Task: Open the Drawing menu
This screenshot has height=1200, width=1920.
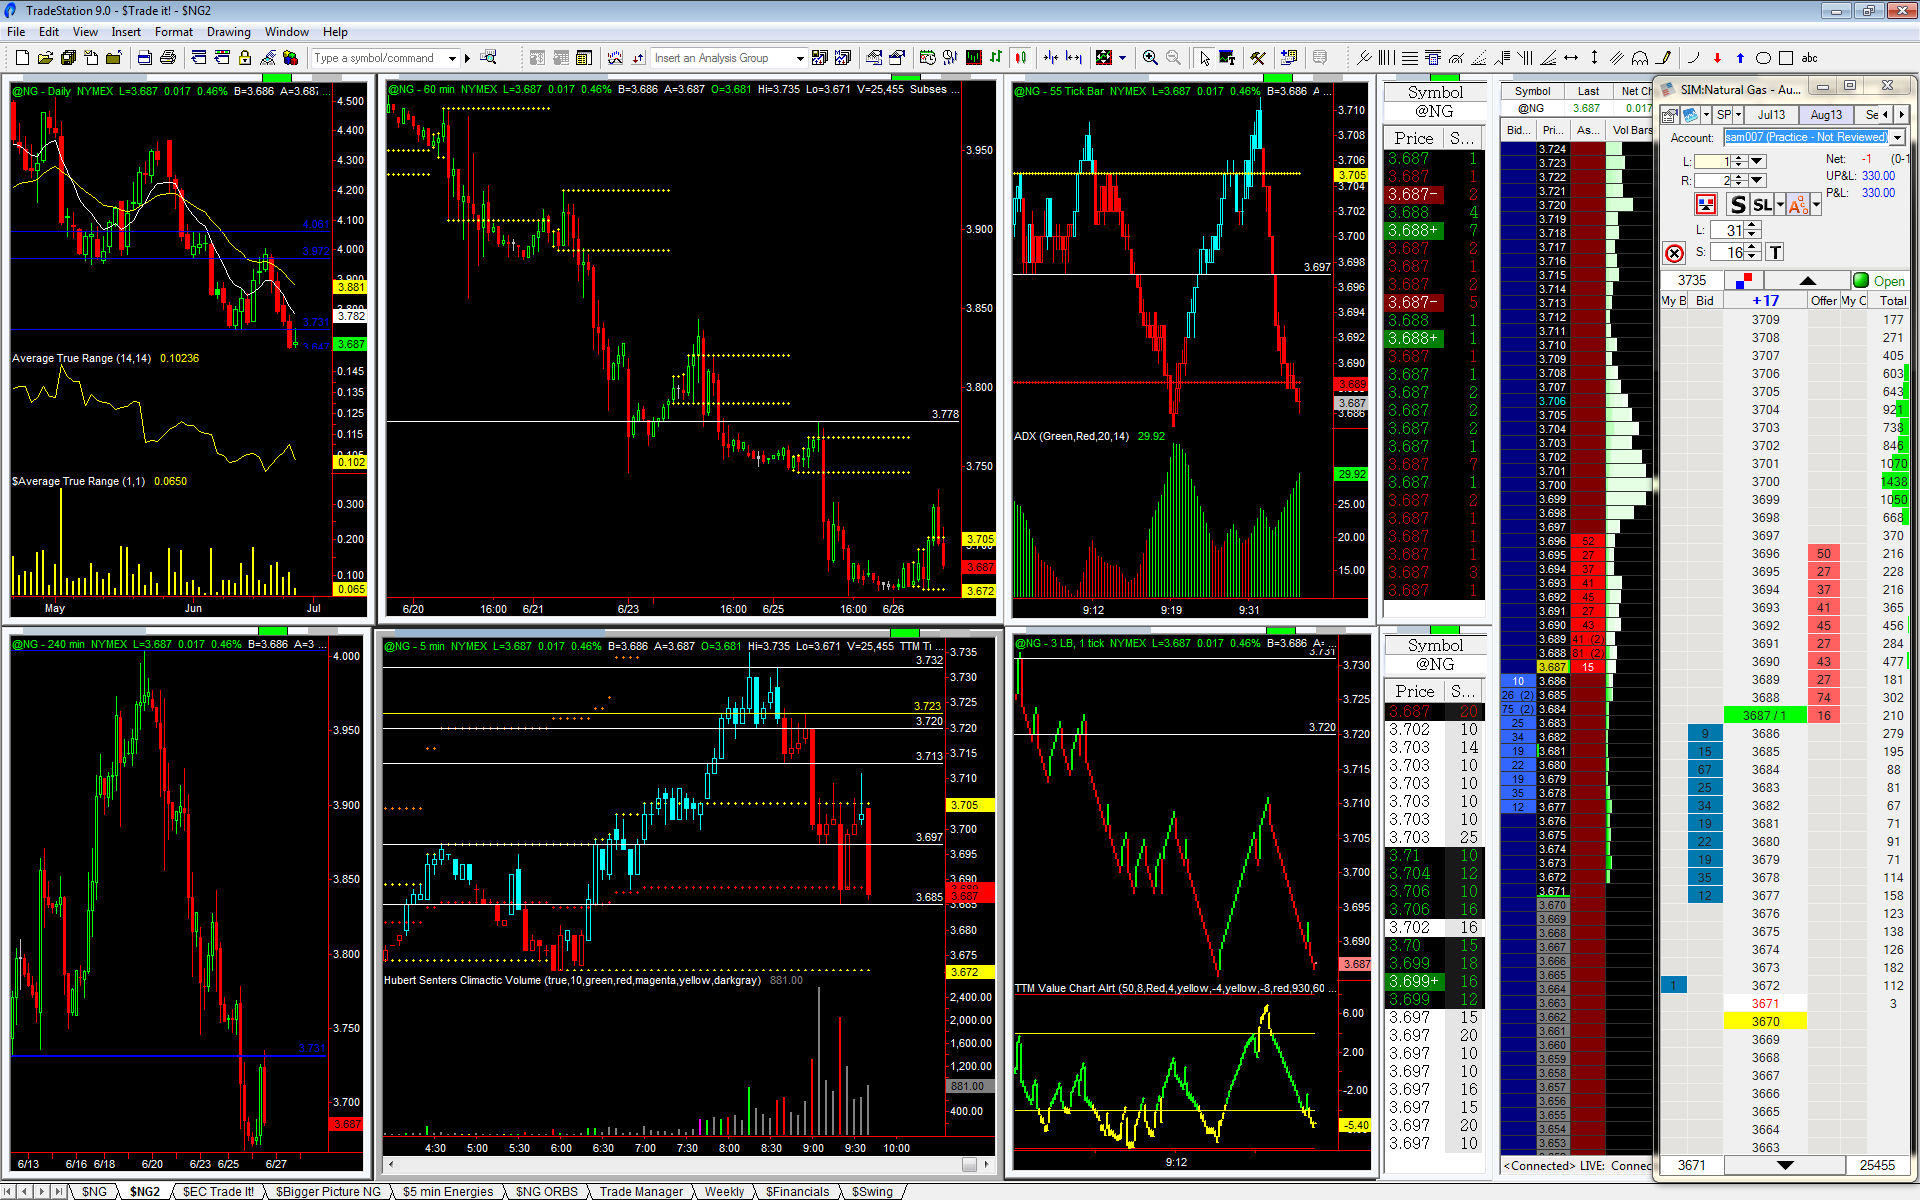Action: coord(228,32)
